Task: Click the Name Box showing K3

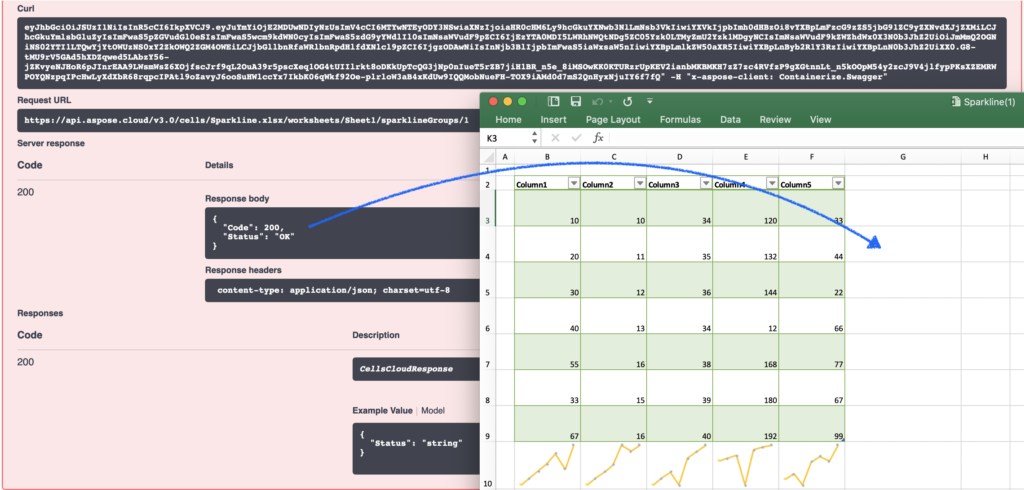Action: [505, 138]
